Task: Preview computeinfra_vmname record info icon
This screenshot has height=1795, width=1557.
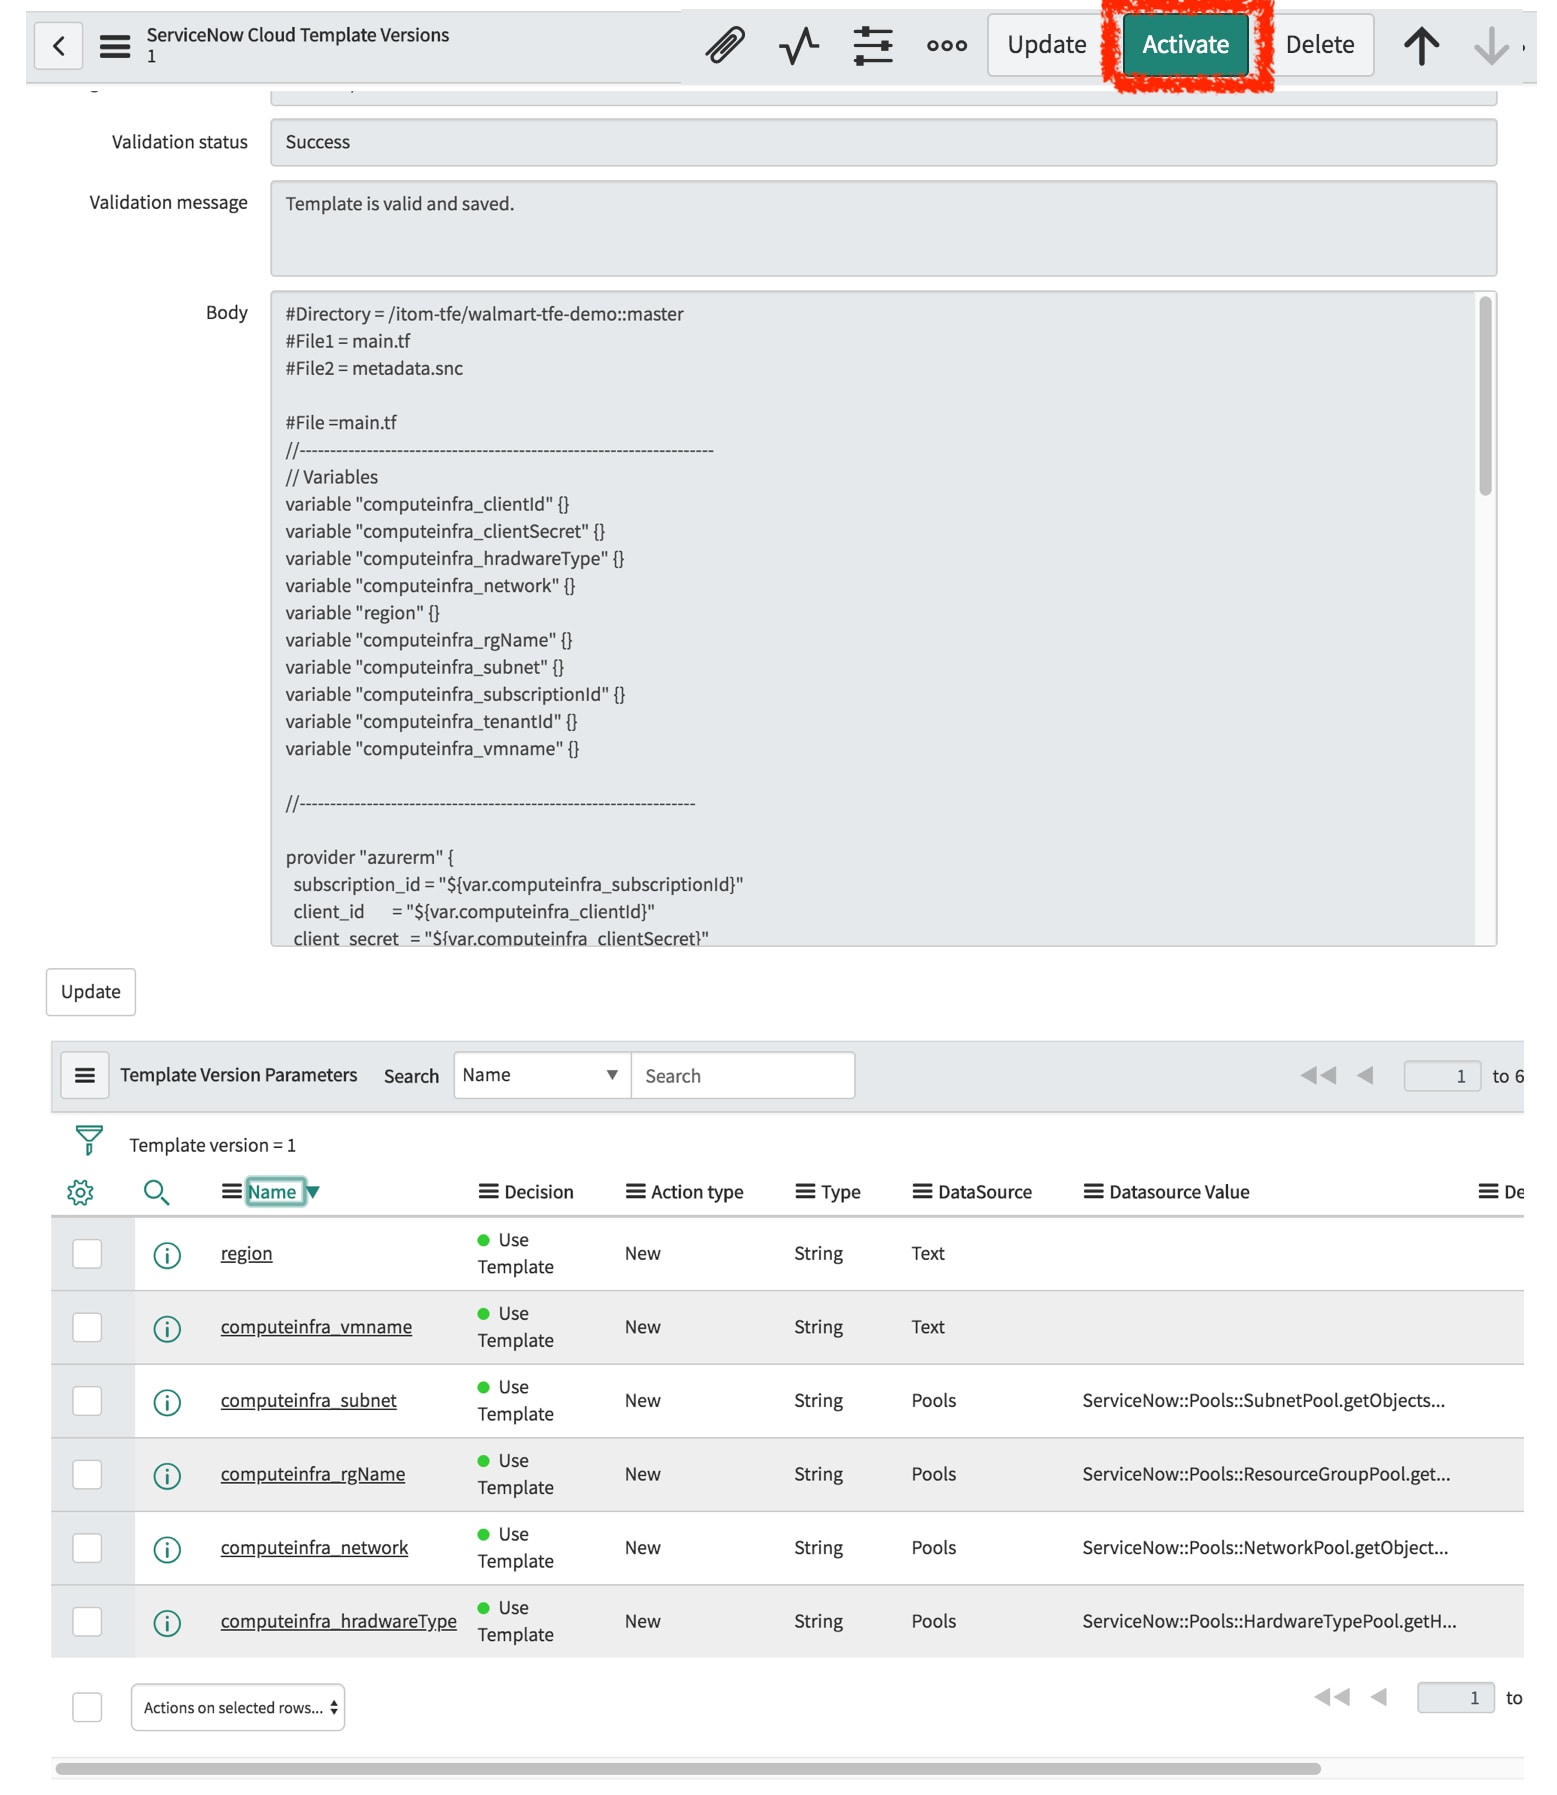Action: (x=167, y=1328)
